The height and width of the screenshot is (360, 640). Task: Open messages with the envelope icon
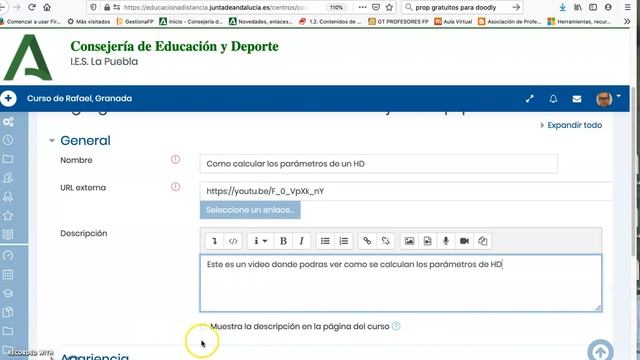(577, 99)
